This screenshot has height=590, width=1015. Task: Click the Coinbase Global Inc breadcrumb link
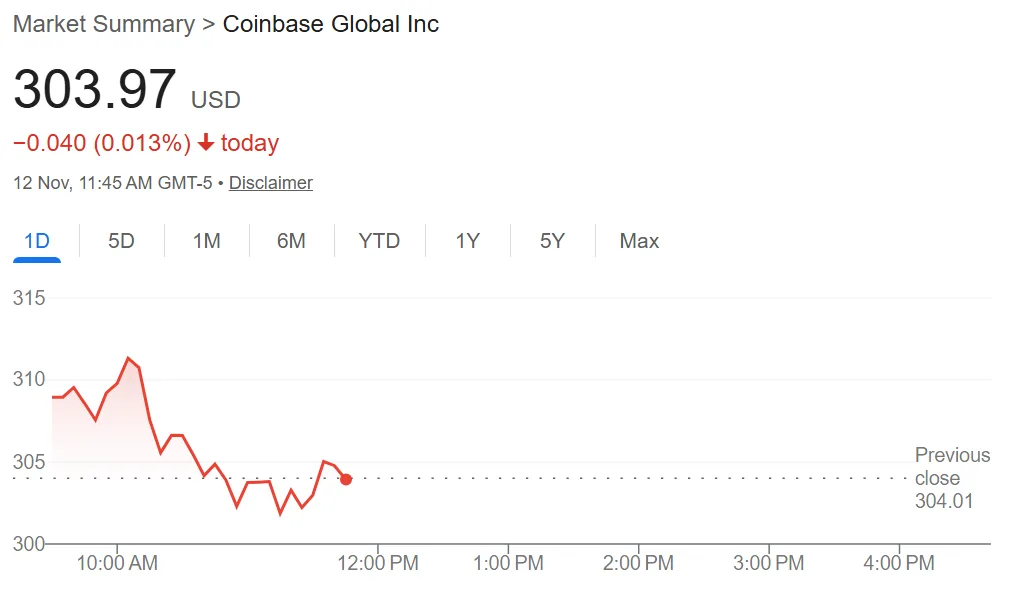(330, 23)
